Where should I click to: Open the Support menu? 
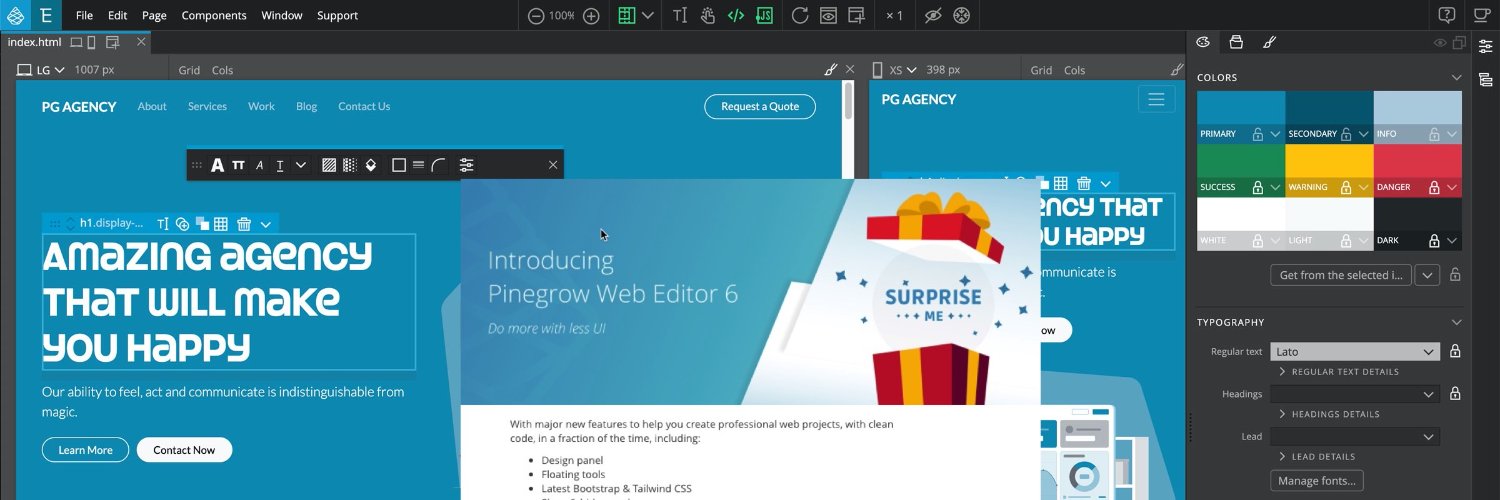pyautogui.click(x=337, y=15)
